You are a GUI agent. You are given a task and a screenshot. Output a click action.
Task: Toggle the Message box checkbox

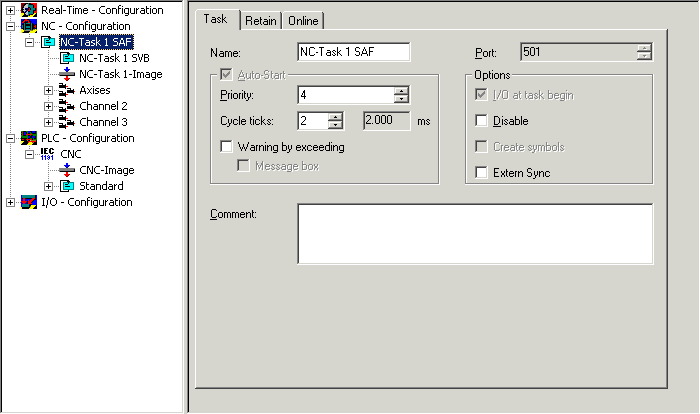coord(243,166)
